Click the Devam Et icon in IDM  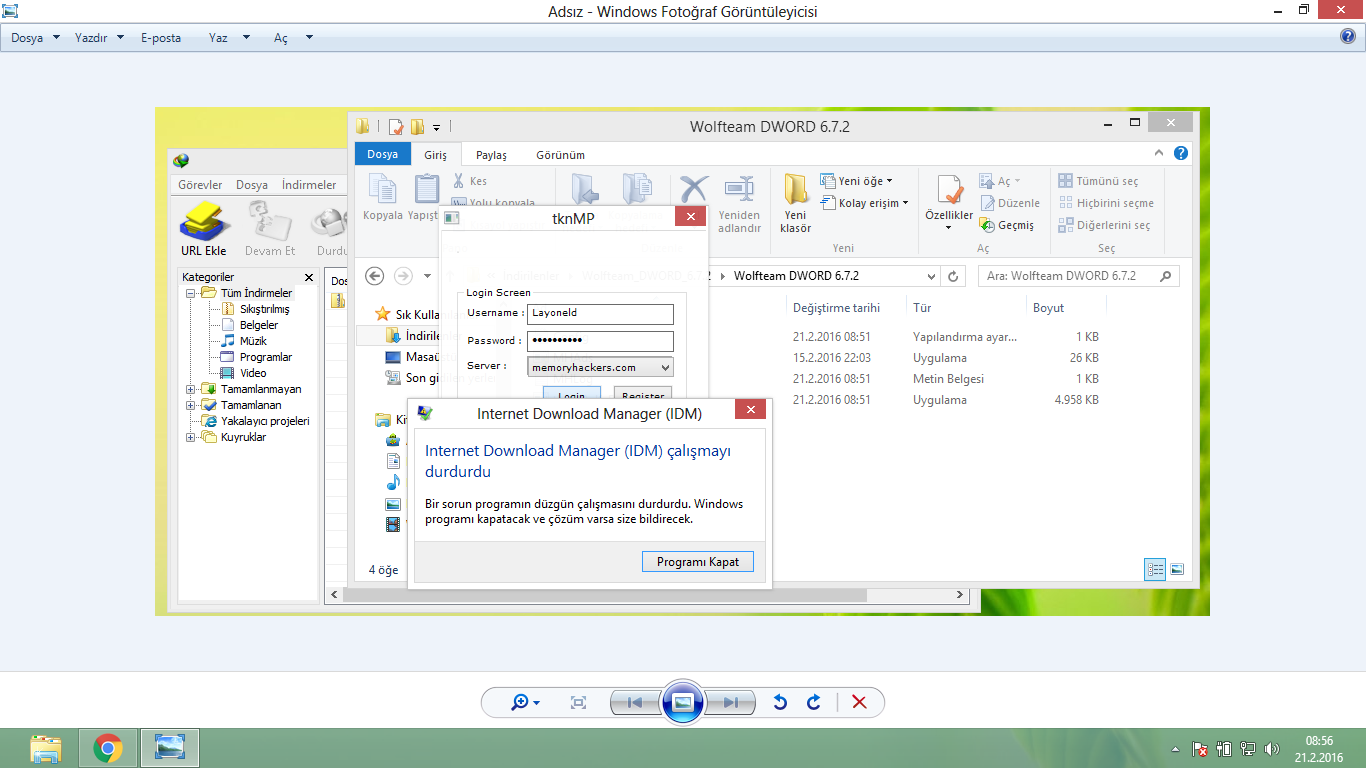pyautogui.click(x=270, y=228)
